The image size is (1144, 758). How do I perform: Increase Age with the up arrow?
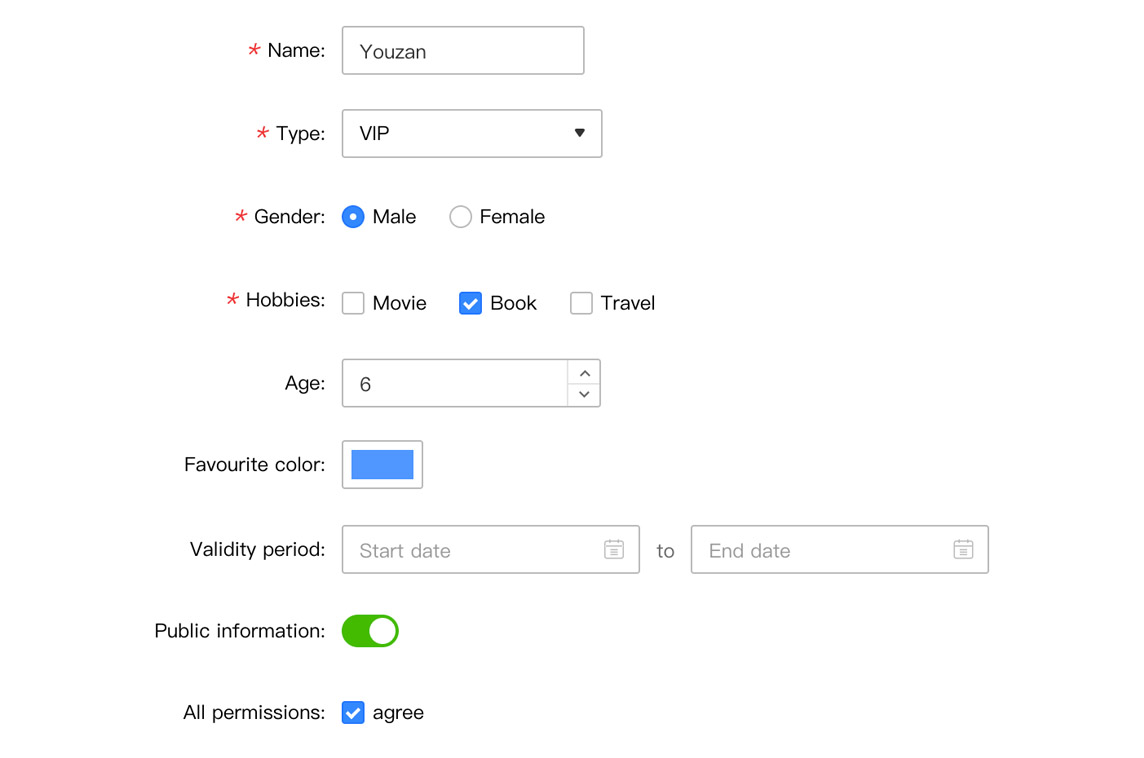tap(584, 373)
